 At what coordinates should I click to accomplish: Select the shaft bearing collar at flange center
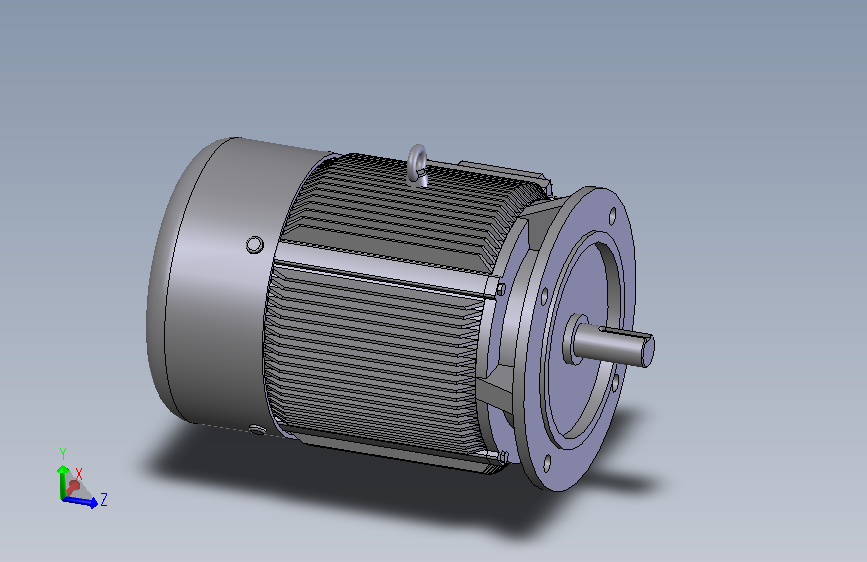pyautogui.click(x=575, y=339)
